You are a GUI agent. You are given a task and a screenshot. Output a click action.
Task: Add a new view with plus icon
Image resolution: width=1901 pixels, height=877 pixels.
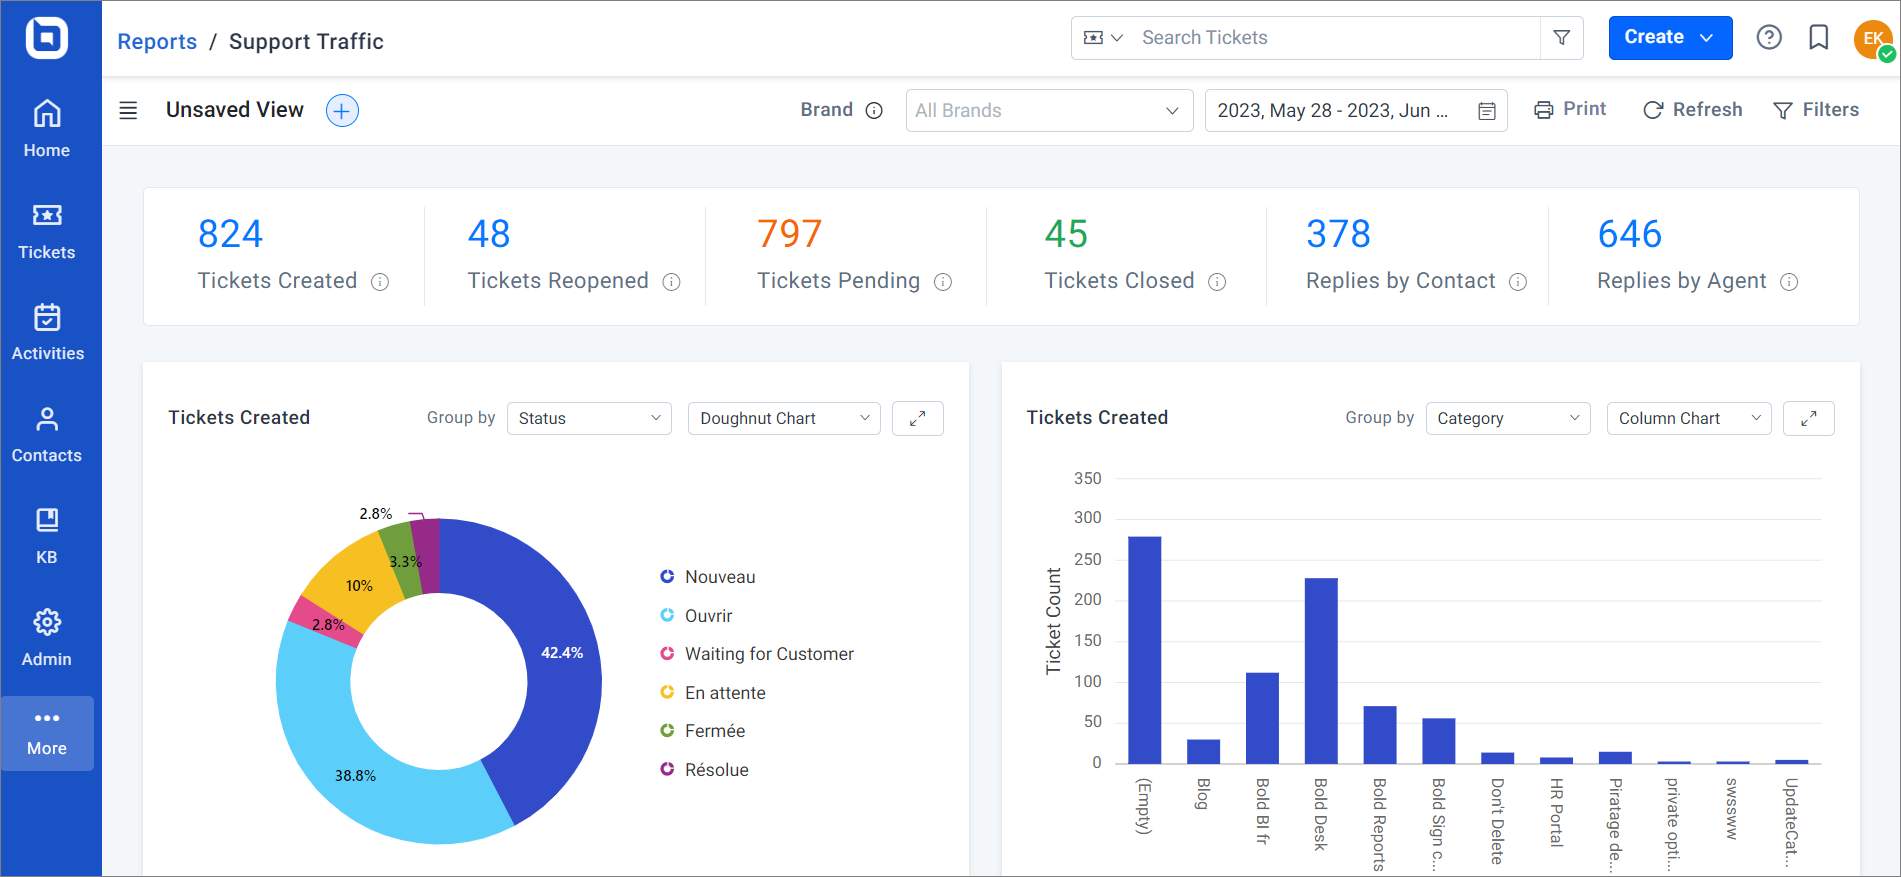click(x=342, y=110)
